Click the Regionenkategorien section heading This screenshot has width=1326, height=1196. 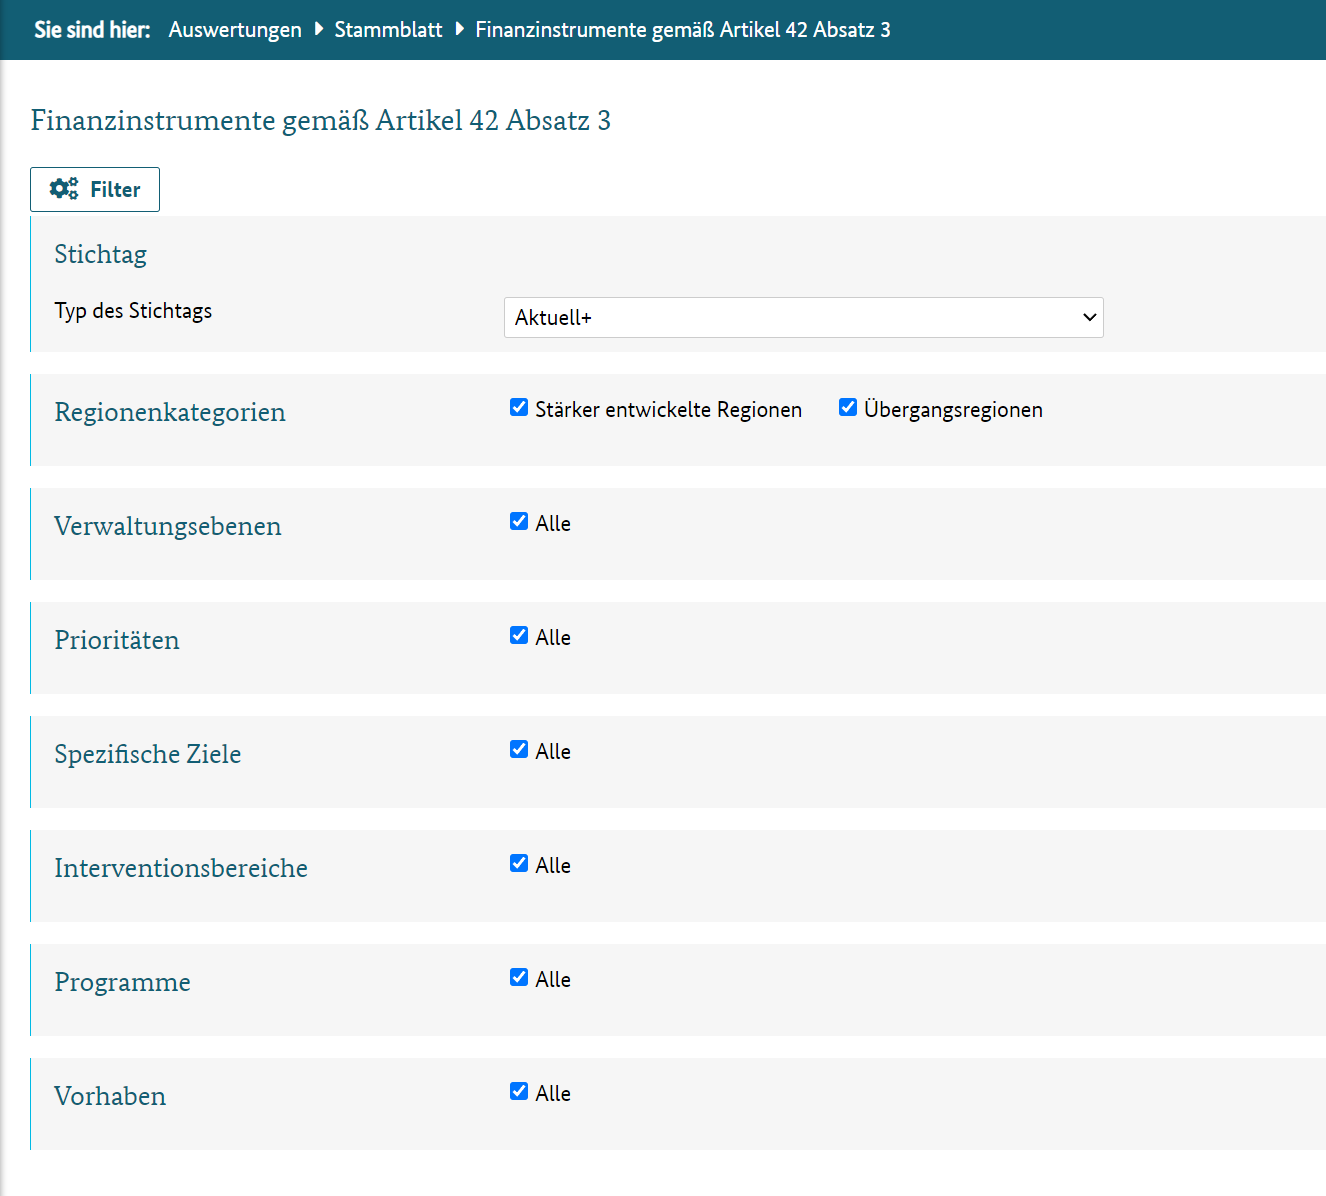[x=170, y=412]
